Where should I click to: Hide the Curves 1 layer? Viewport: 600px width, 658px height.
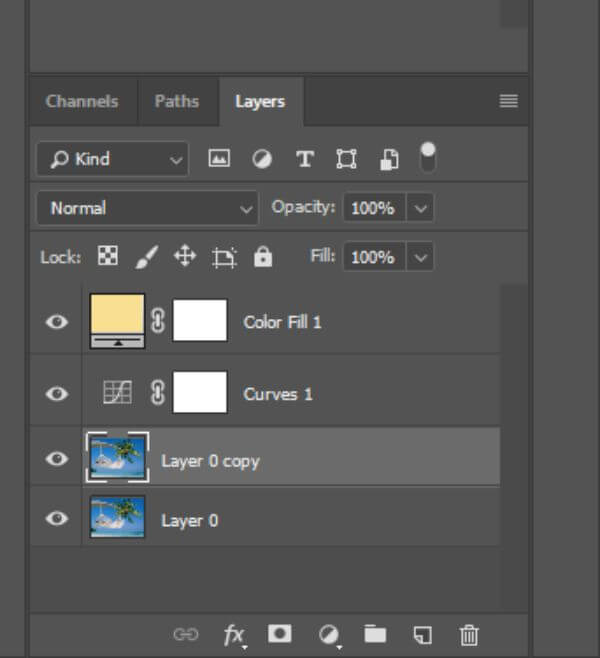[57, 394]
